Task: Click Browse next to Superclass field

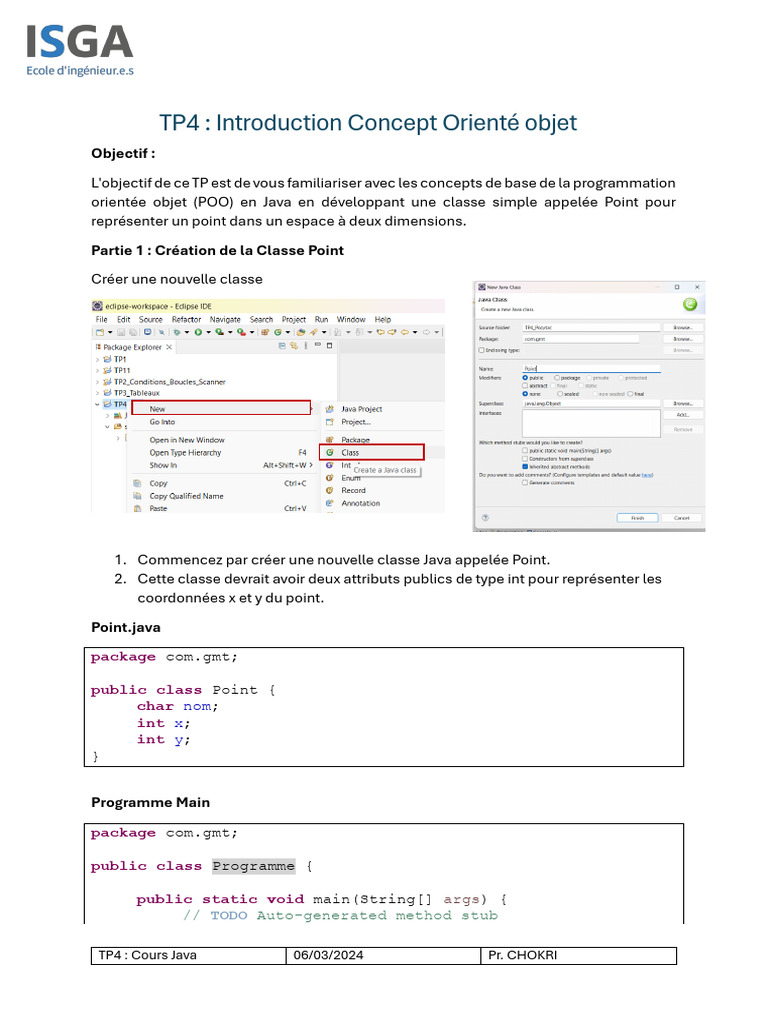Action: (682, 404)
